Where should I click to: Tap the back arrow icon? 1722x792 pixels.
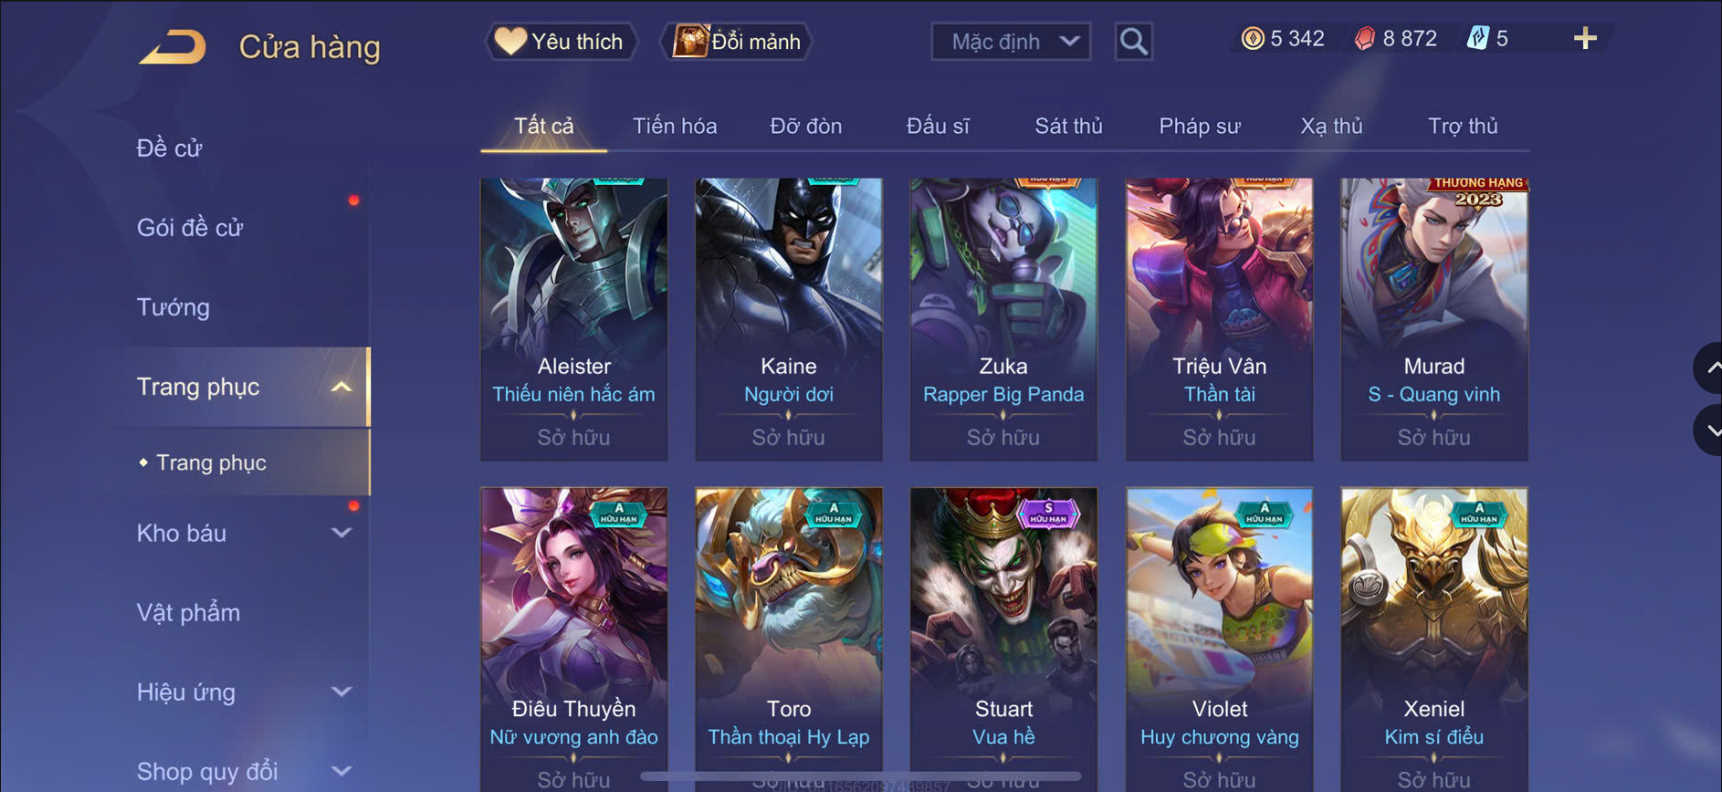(172, 47)
